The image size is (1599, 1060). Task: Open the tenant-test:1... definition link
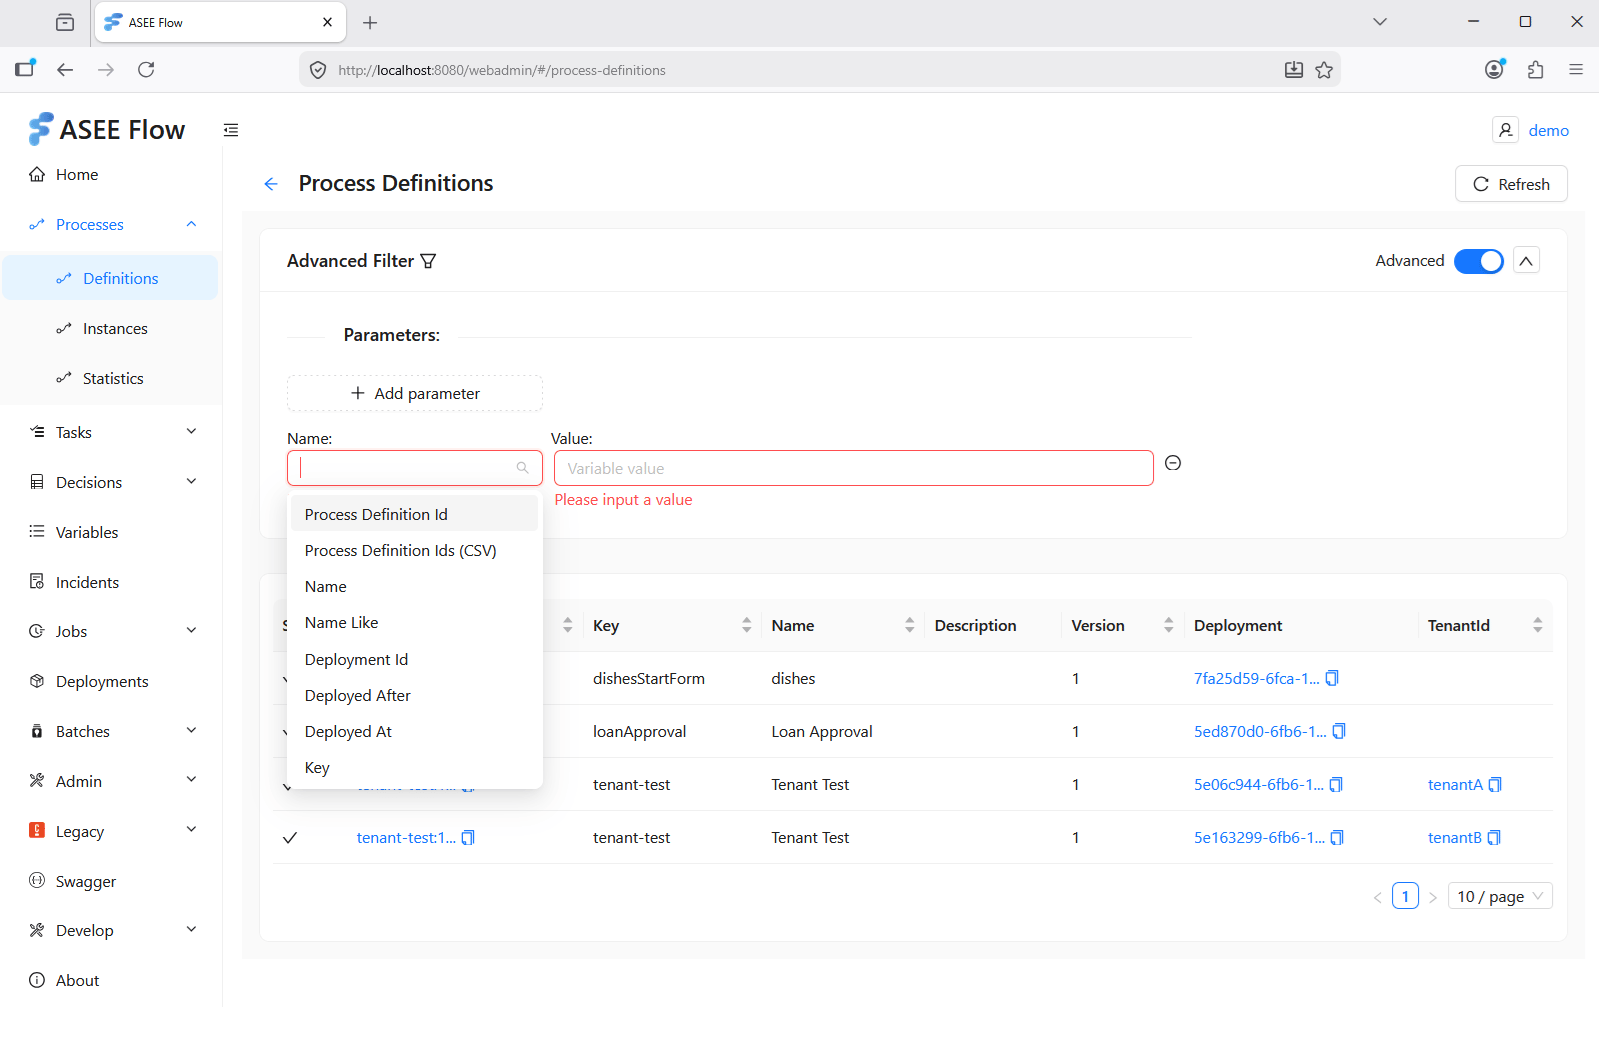[x=406, y=837]
